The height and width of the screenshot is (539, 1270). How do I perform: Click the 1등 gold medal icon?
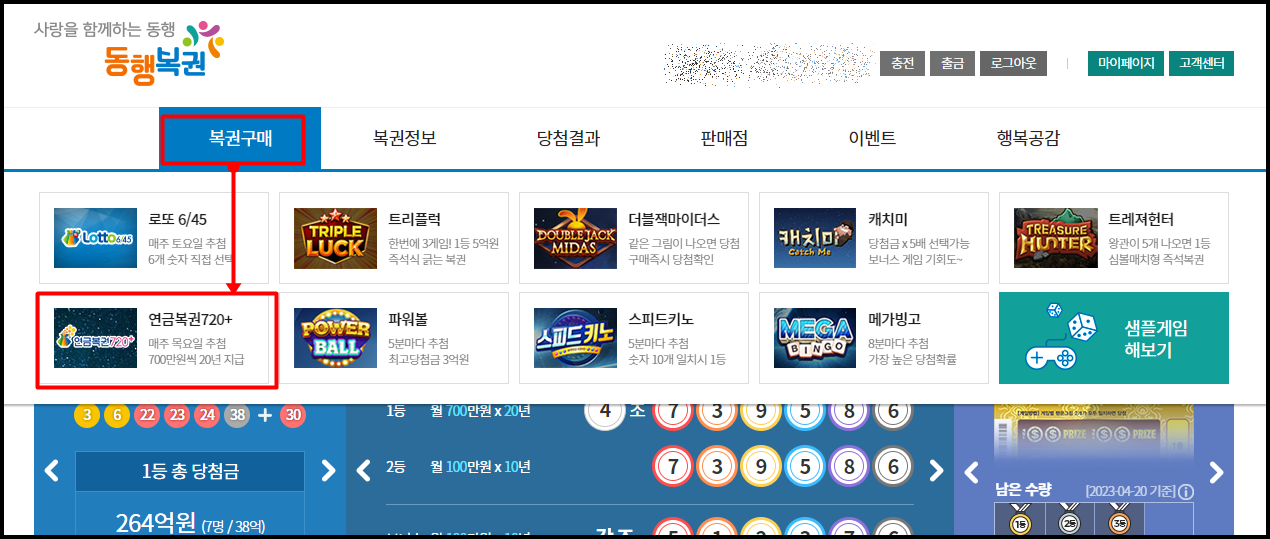1018,520
